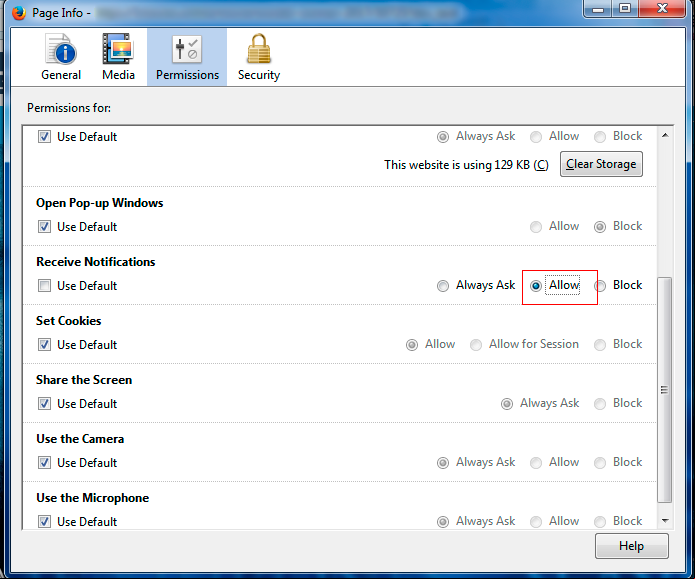695x579 pixels.
Task: Close the Page Info window
Action: point(663,9)
